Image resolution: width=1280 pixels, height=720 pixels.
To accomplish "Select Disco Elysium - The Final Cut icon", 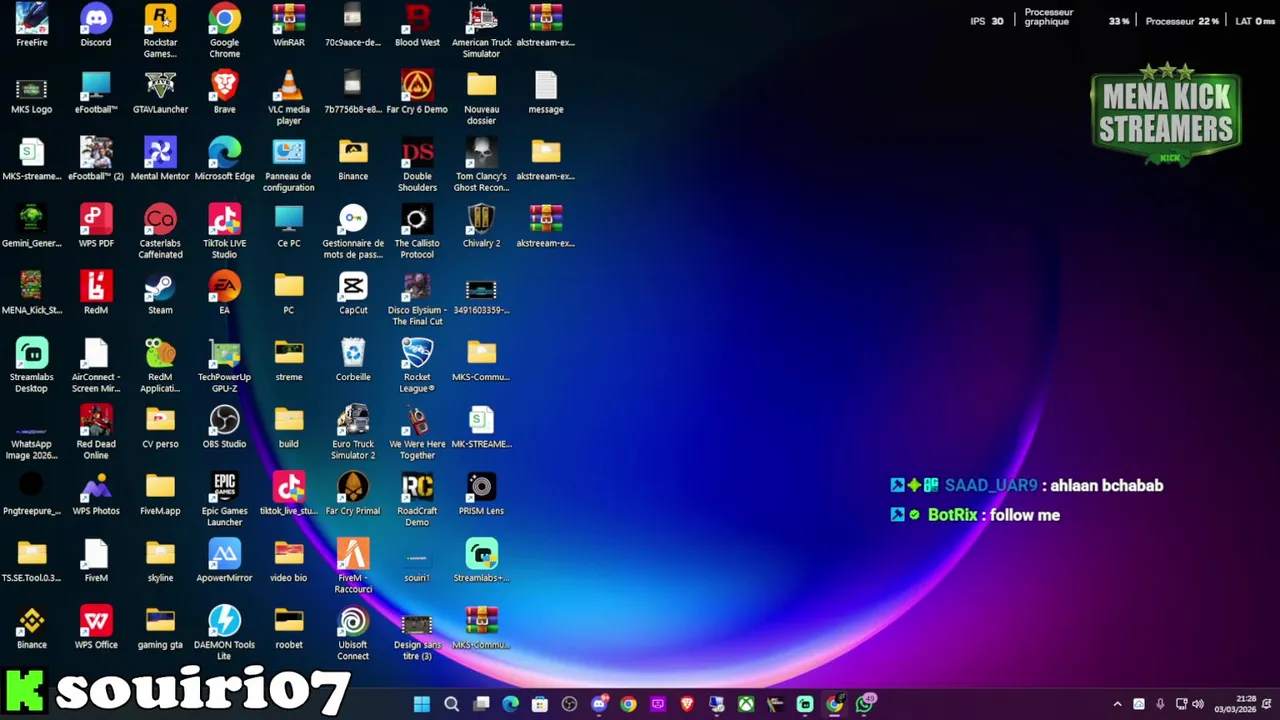I will (417, 298).
